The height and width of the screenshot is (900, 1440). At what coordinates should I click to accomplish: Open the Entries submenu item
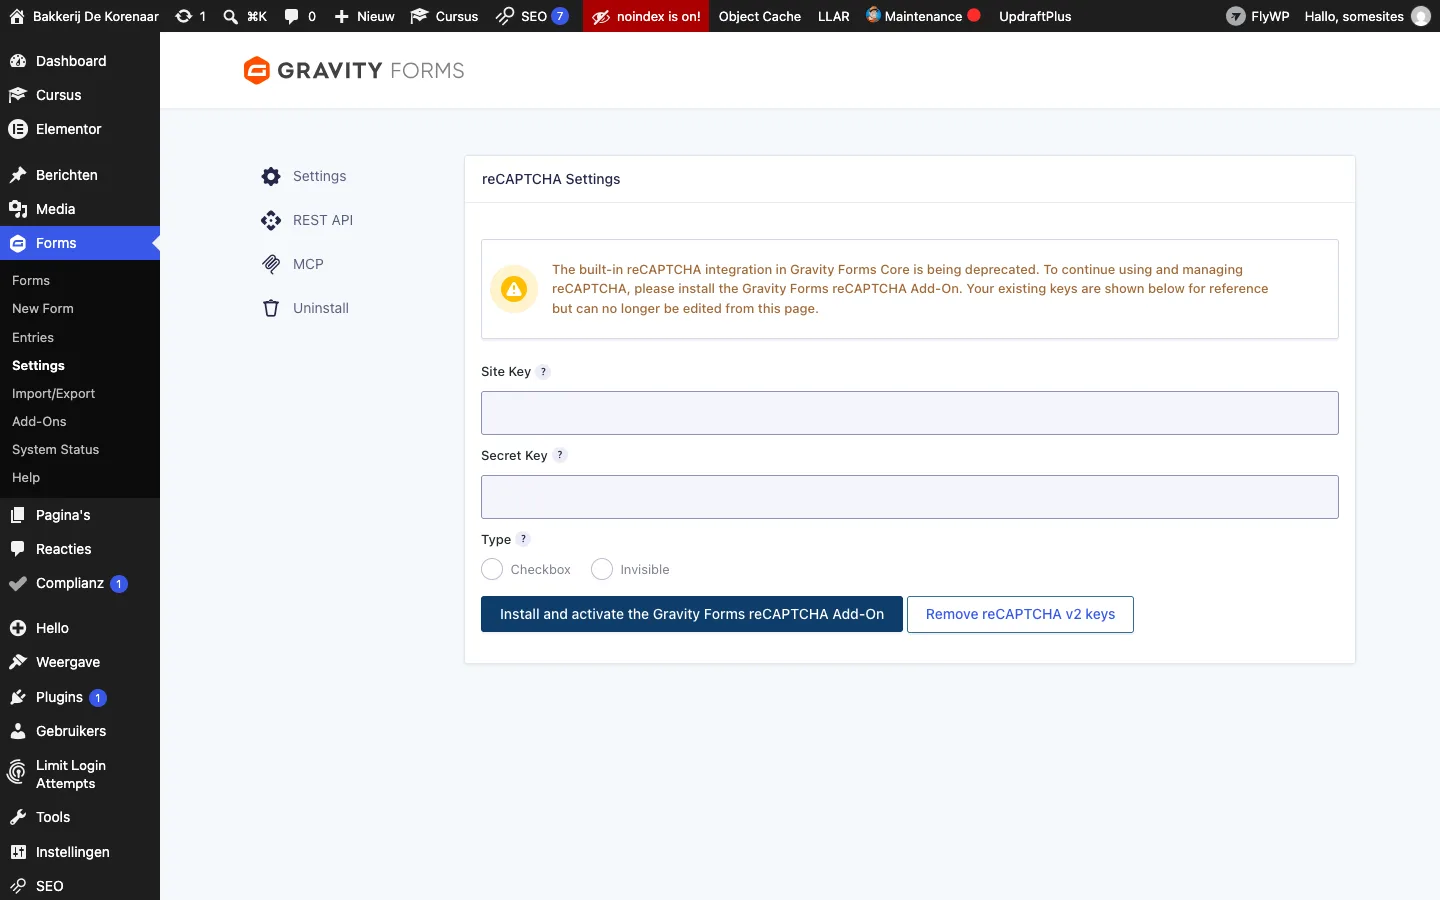click(x=80, y=338)
